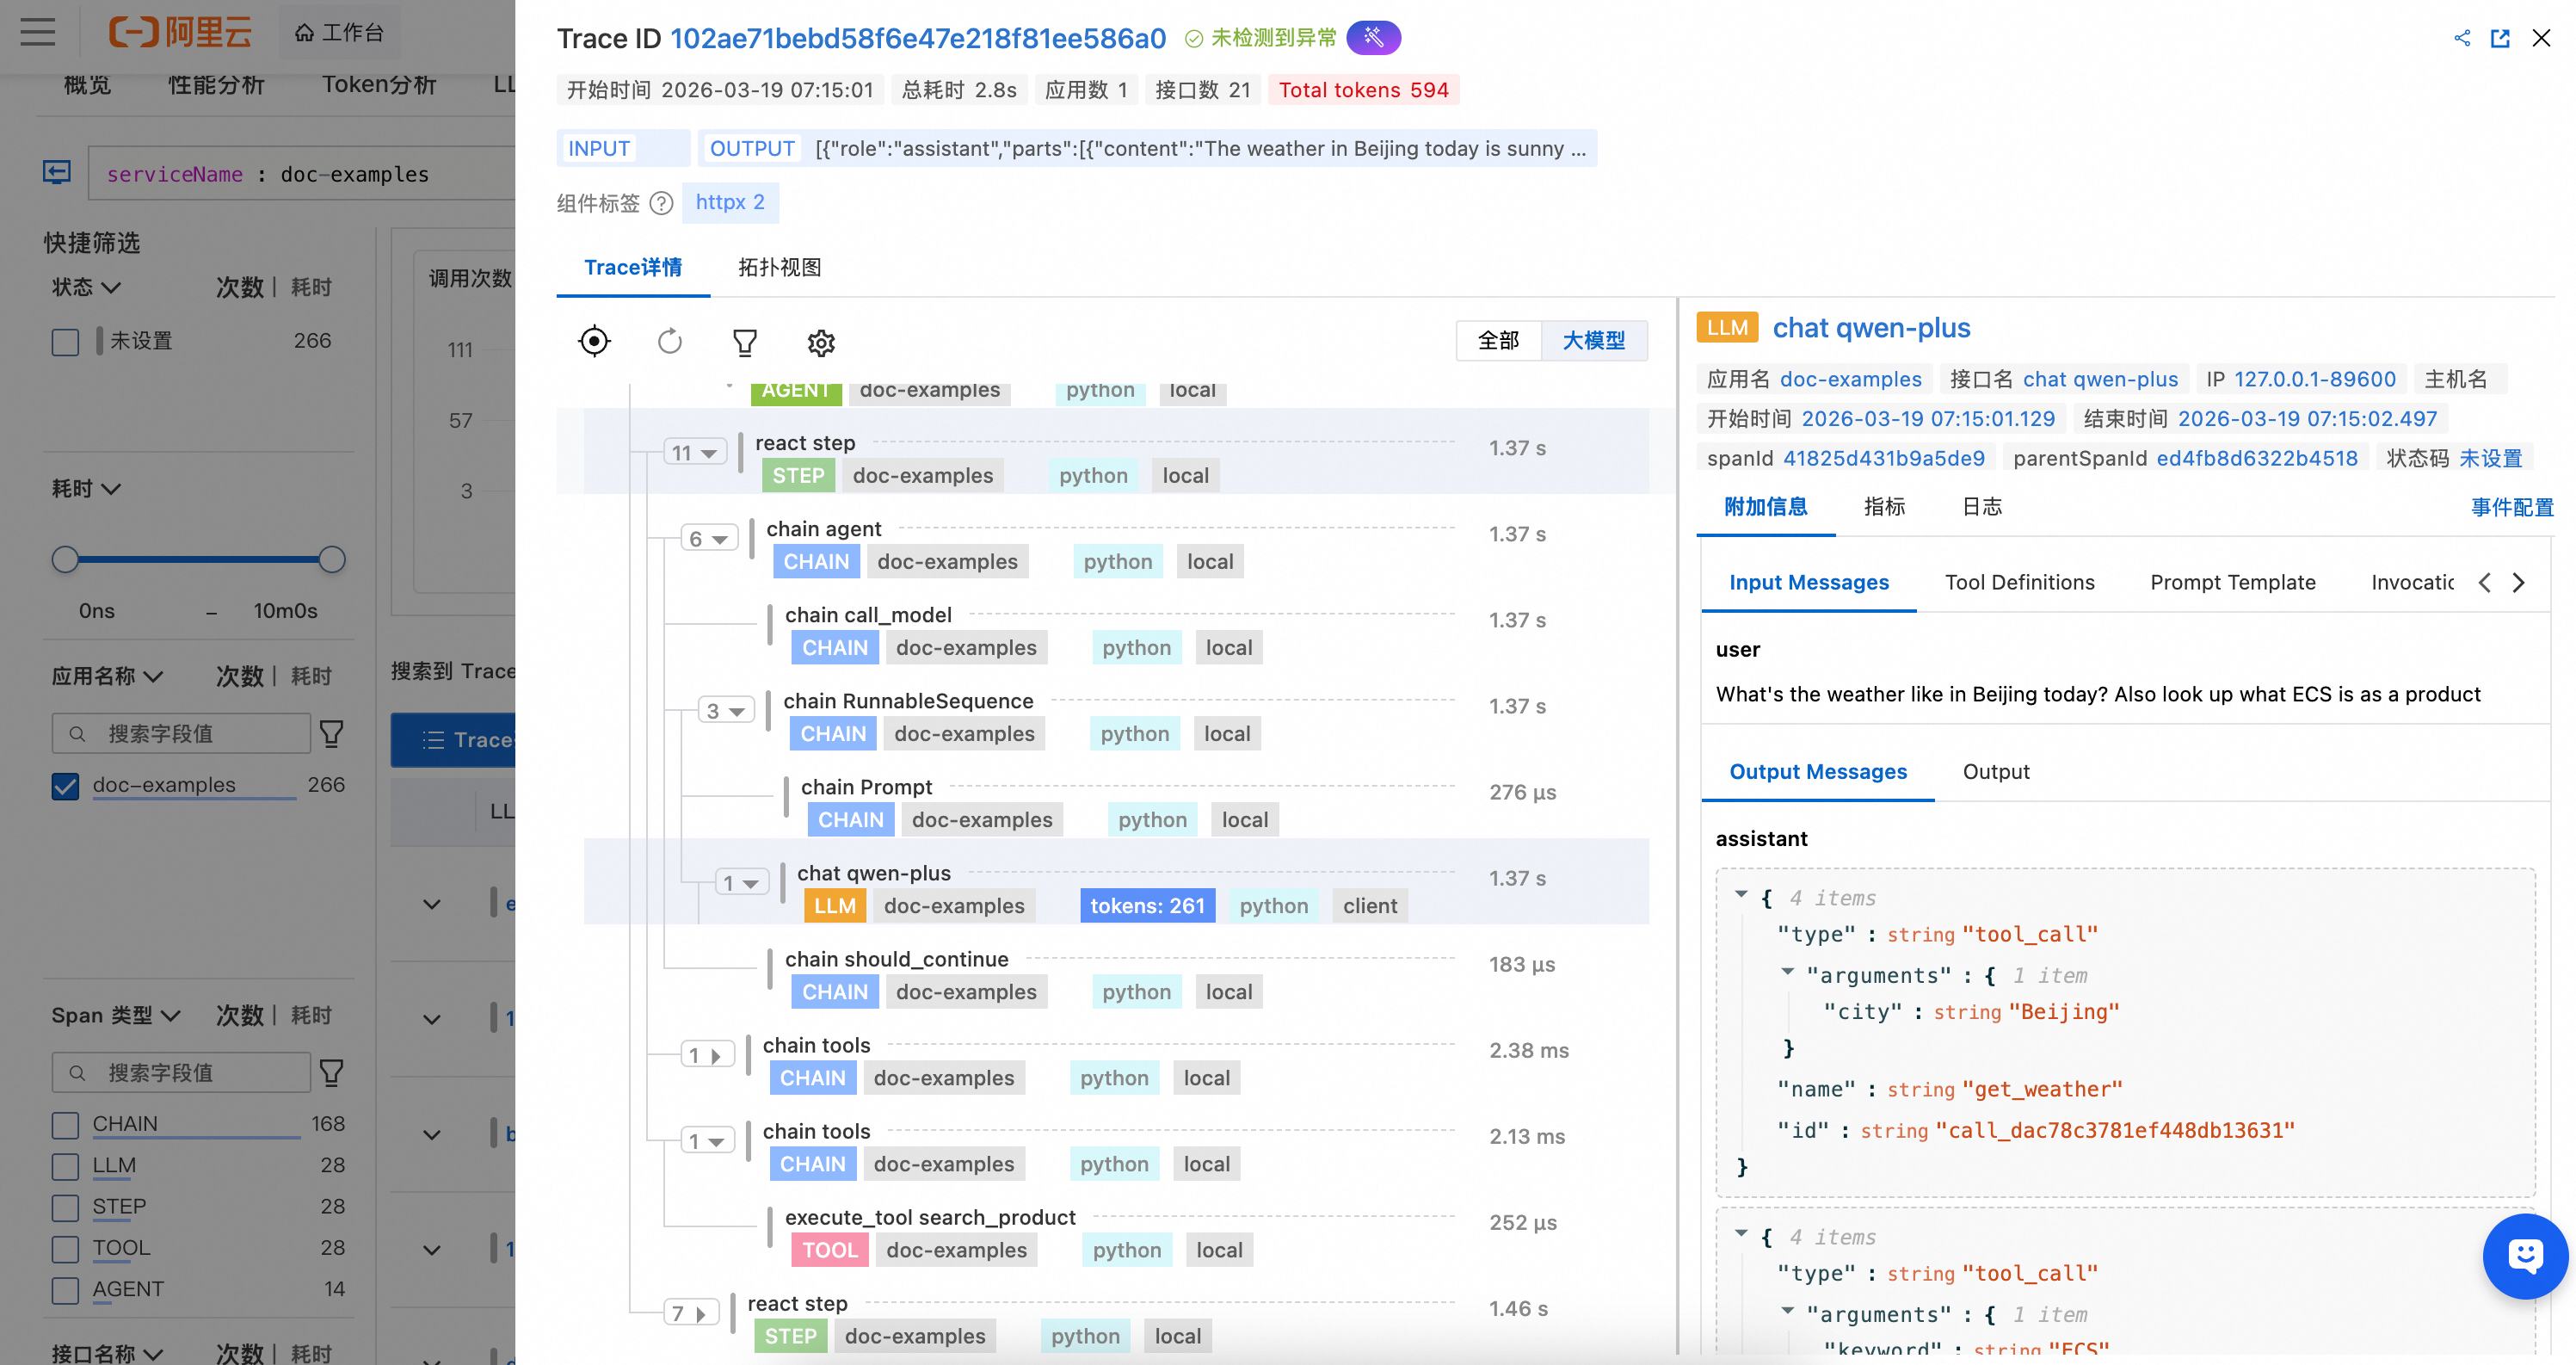This screenshot has width=2576, height=1365.
Task: Open the 耗时 filter dropdown
Action: pyautogui.click(x=86, y=489)
